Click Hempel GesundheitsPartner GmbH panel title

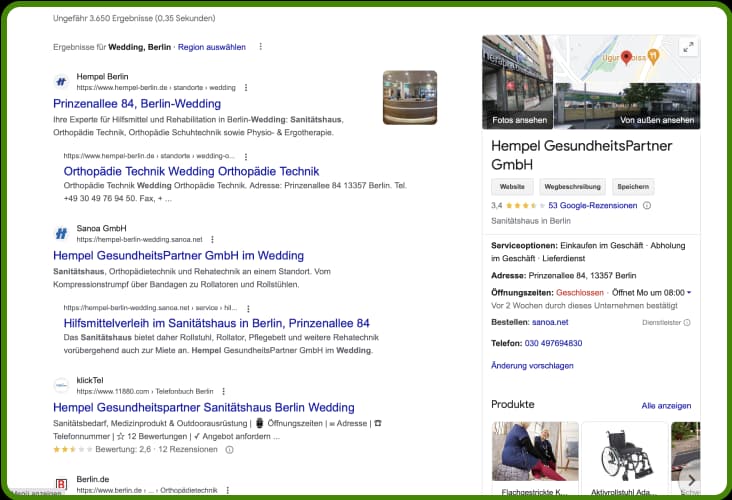click(x=582, y=155)
